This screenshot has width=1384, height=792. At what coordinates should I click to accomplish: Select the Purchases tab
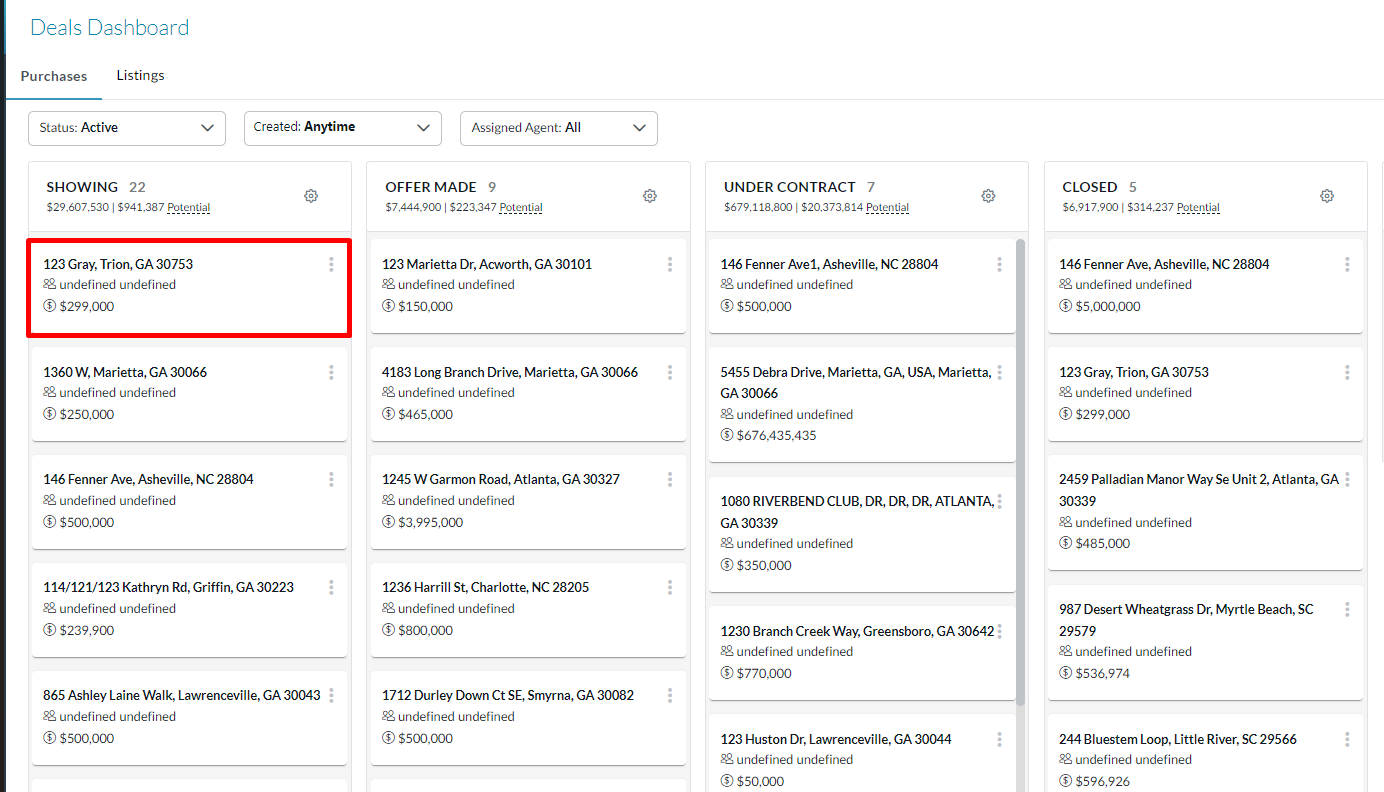(x=54, y=76)
